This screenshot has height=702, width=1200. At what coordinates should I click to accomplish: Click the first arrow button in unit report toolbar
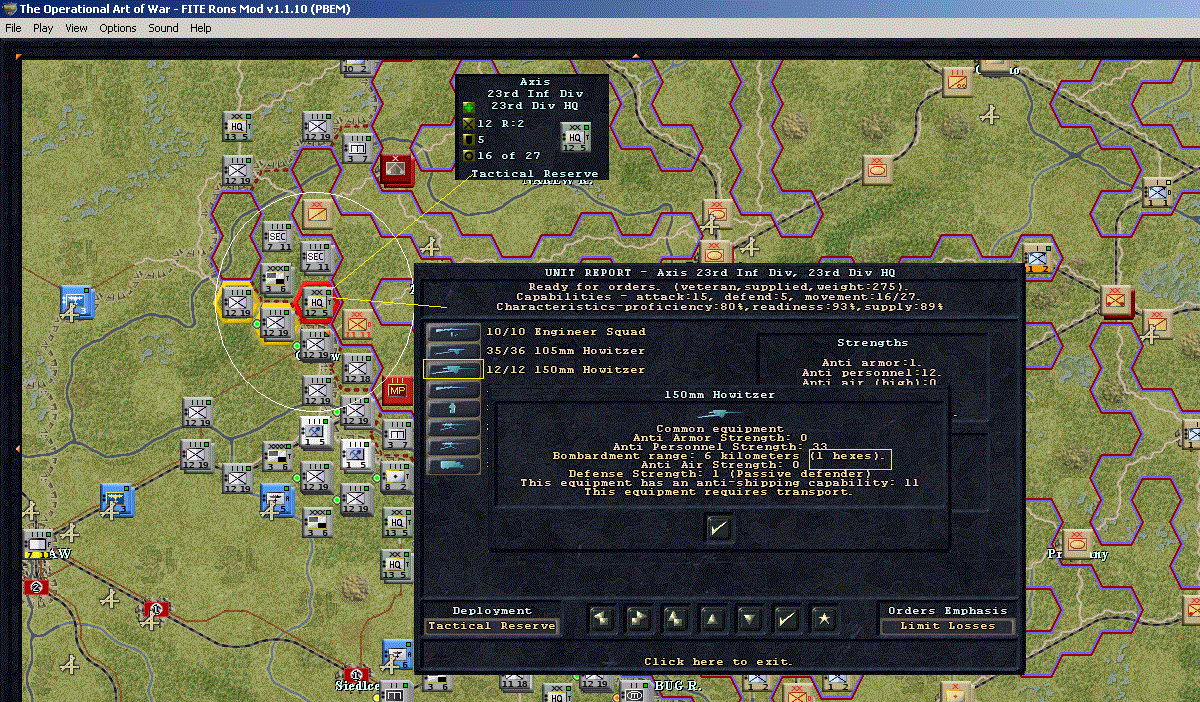(x=601, y=619)
